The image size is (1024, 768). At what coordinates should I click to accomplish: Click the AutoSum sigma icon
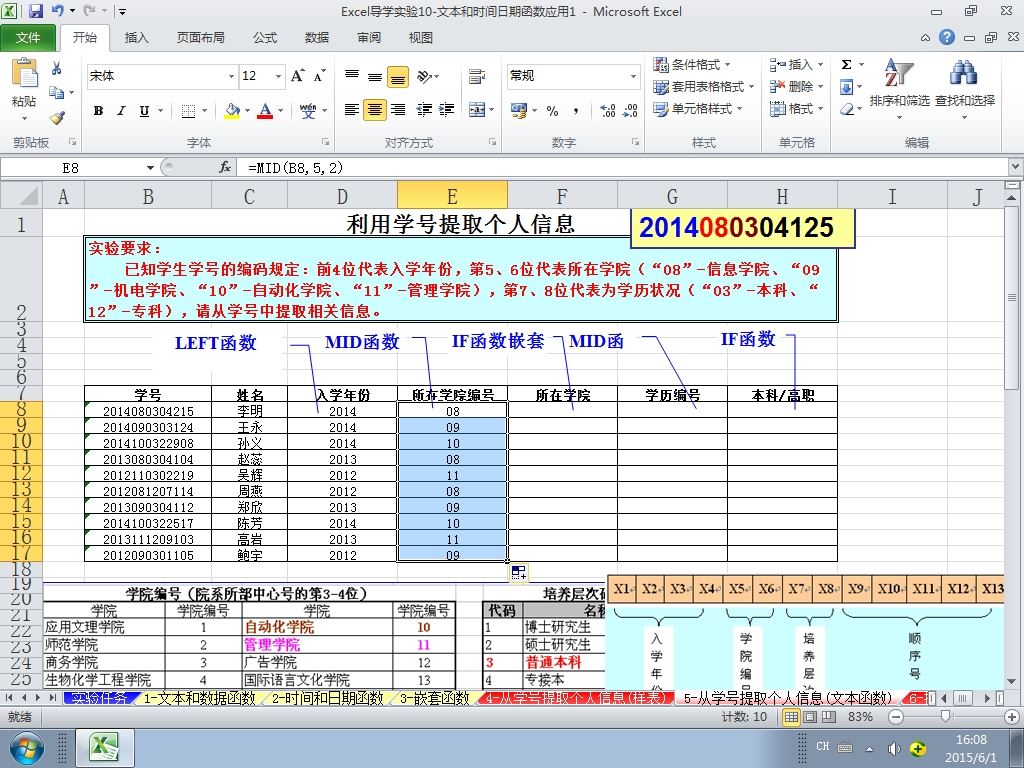tap(846, 65)
